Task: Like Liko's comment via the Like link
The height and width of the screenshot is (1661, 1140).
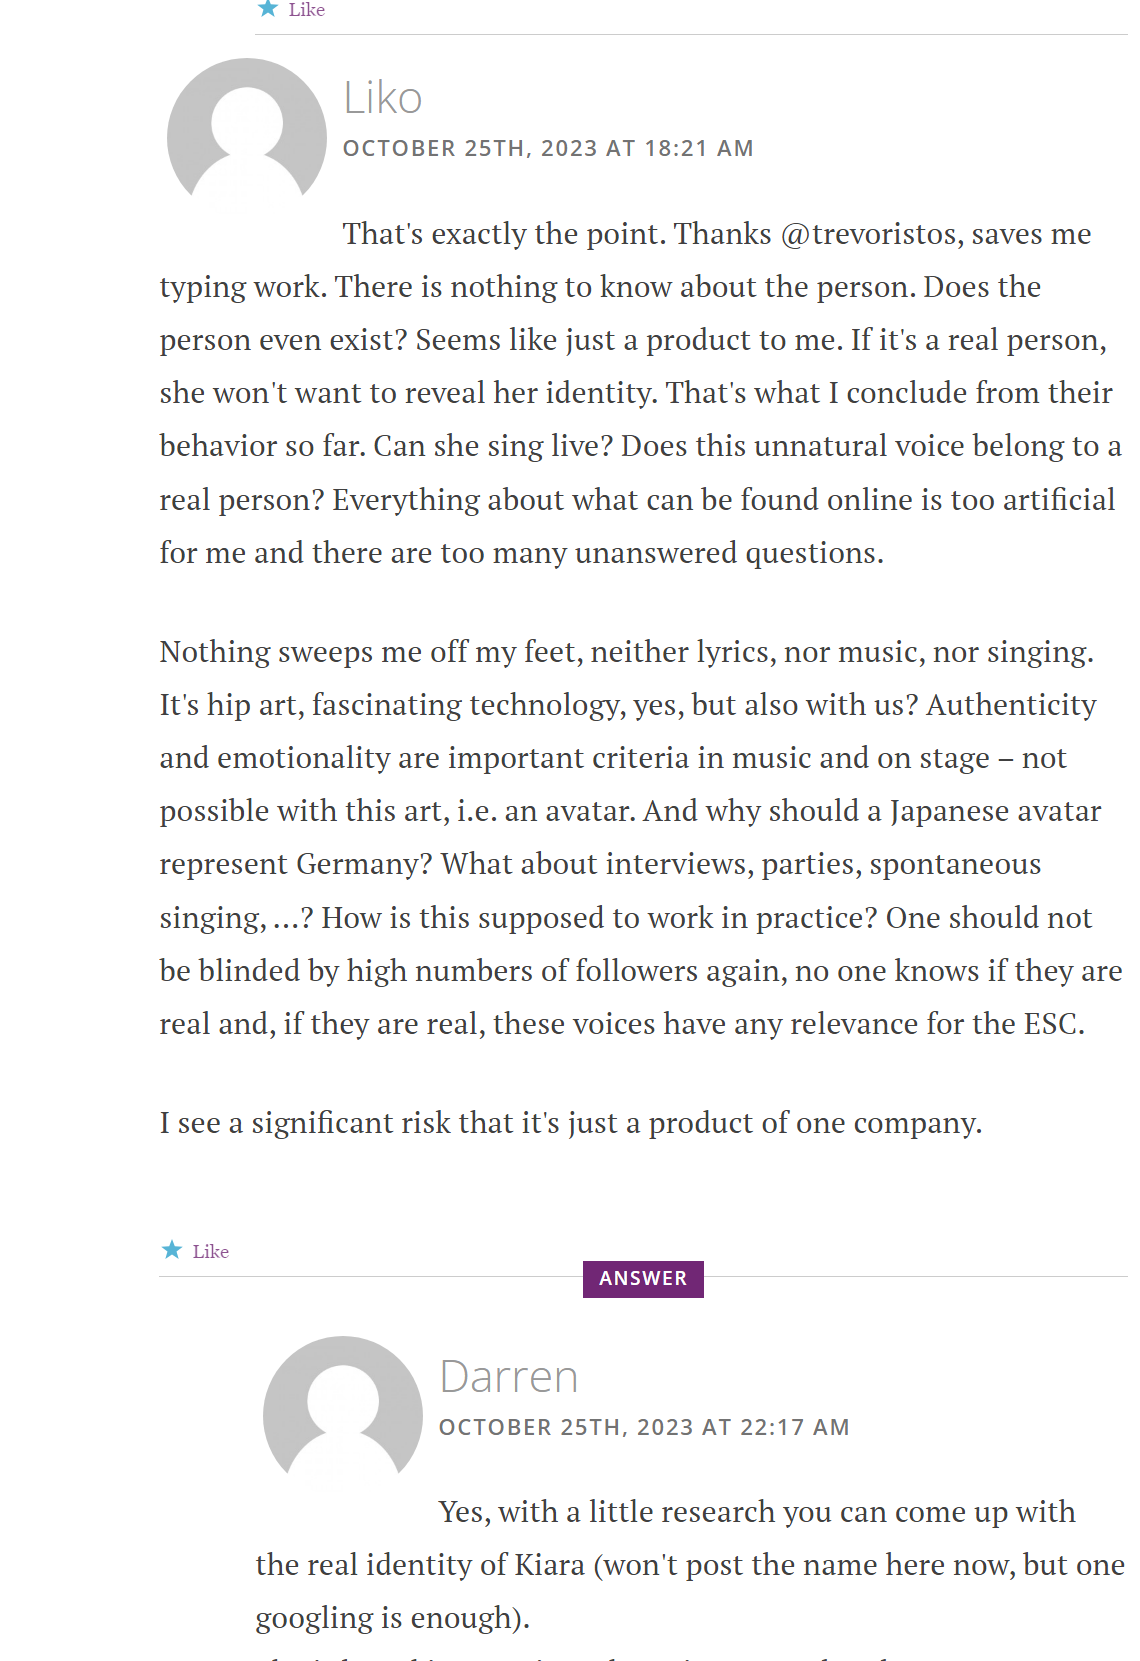Action: click(x=210, y=1251)
